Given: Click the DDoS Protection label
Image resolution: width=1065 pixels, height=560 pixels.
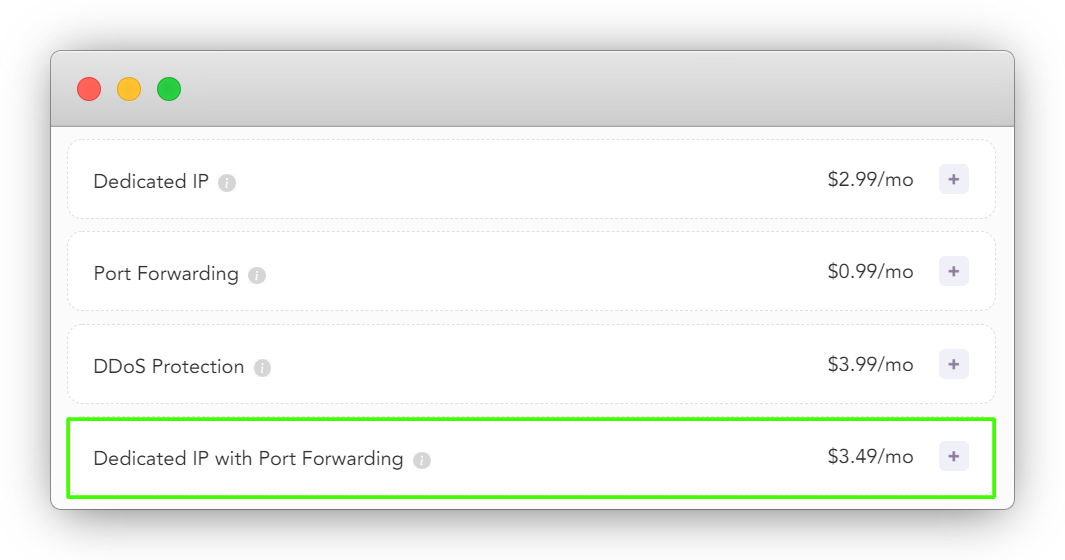Looking at the screenshot, I should [168, 366].
